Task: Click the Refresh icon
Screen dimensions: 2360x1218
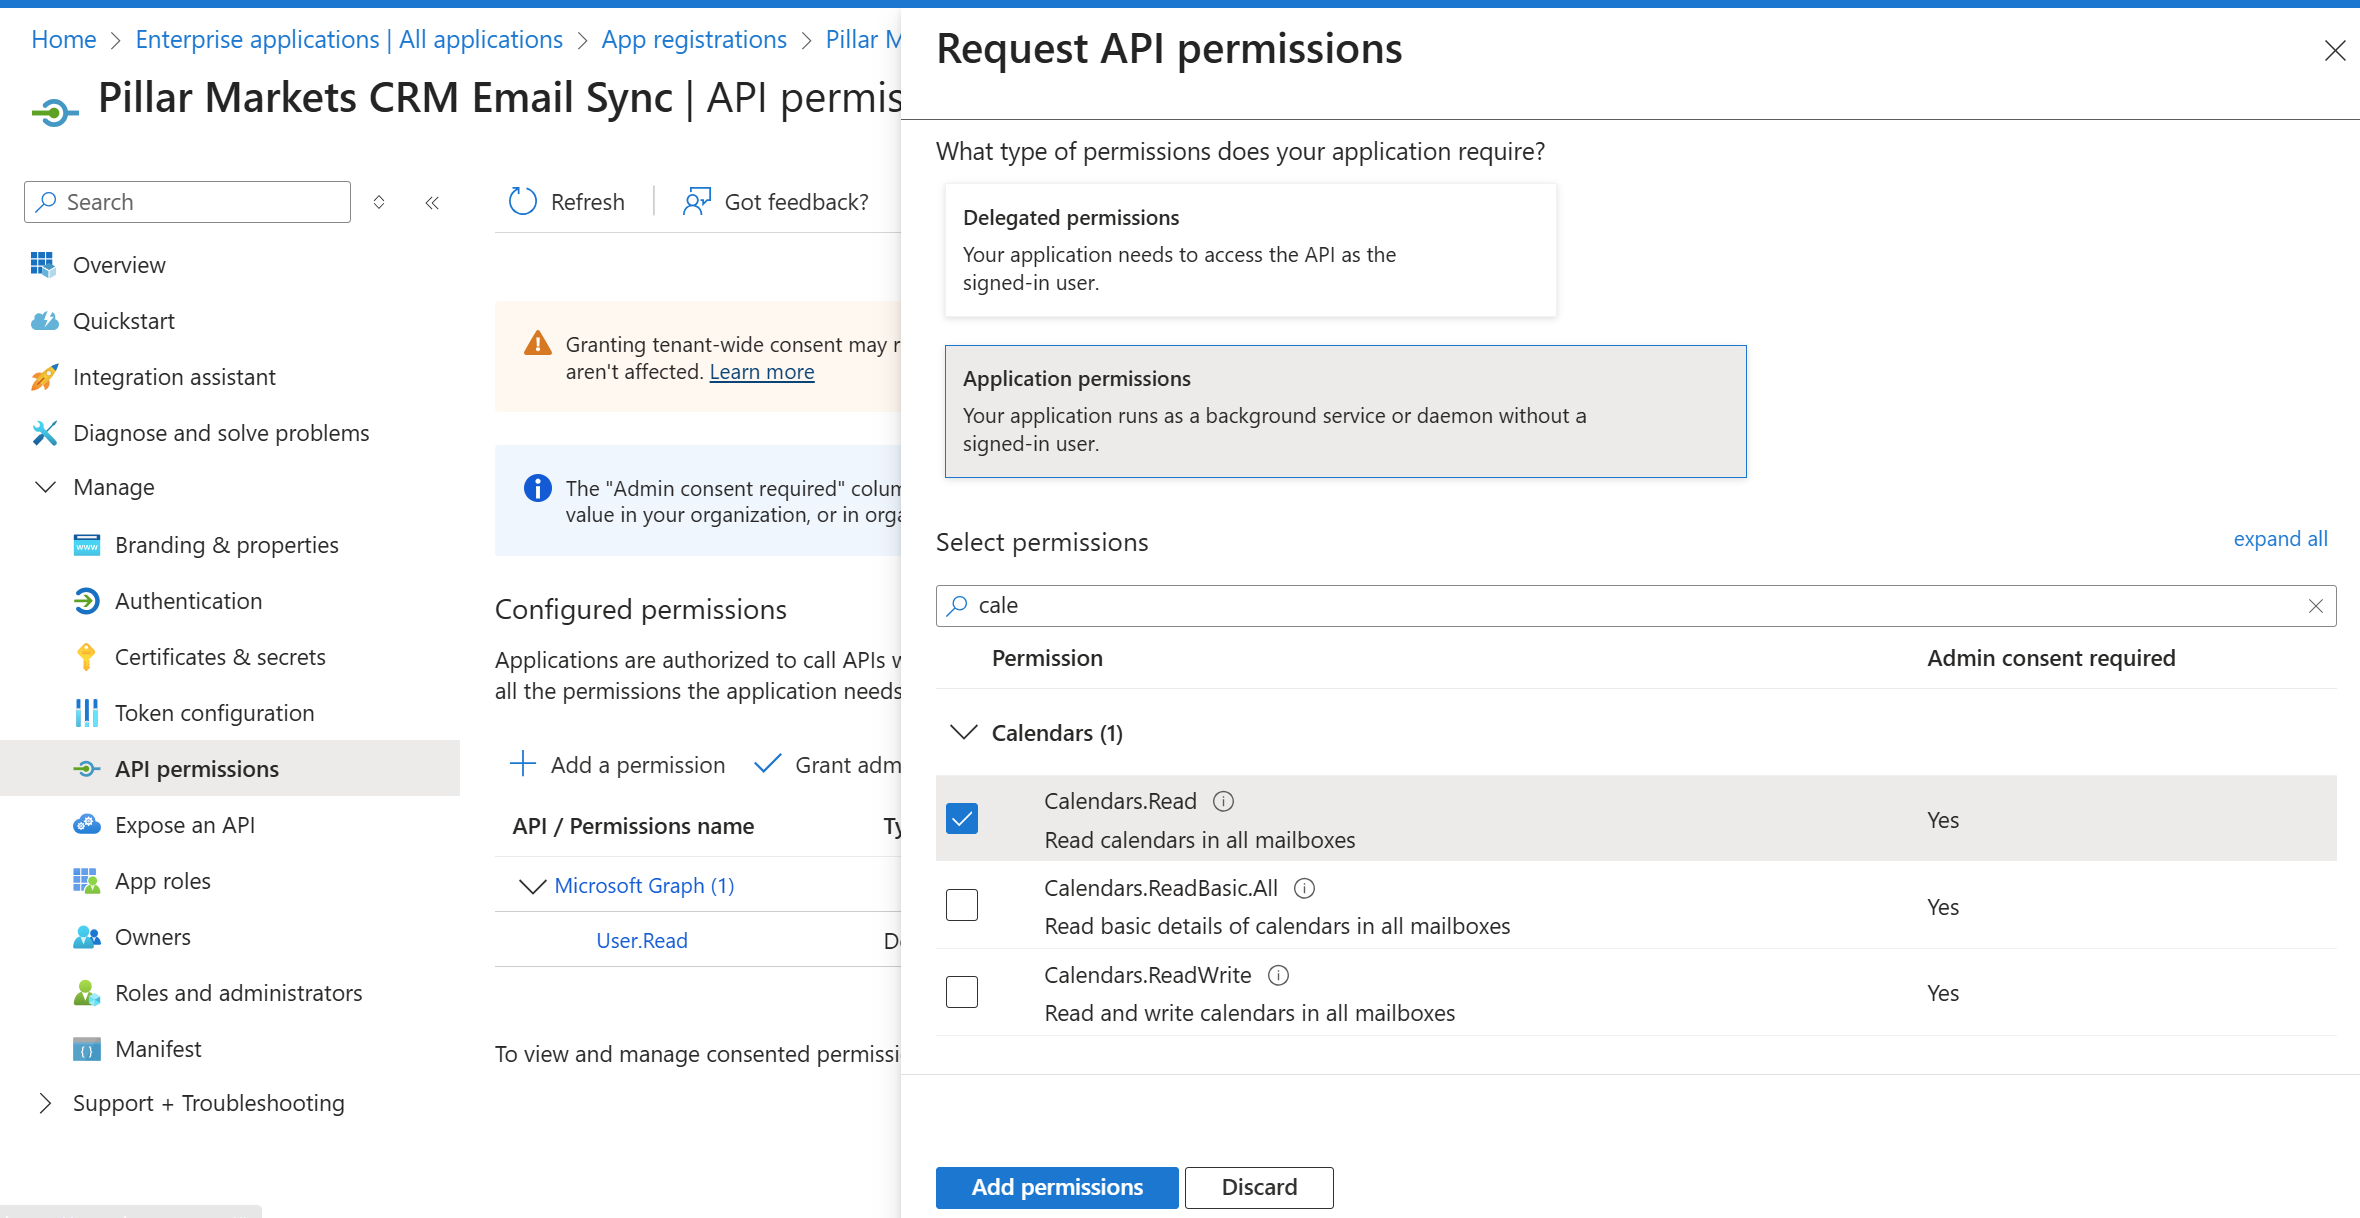Action: 522,201
